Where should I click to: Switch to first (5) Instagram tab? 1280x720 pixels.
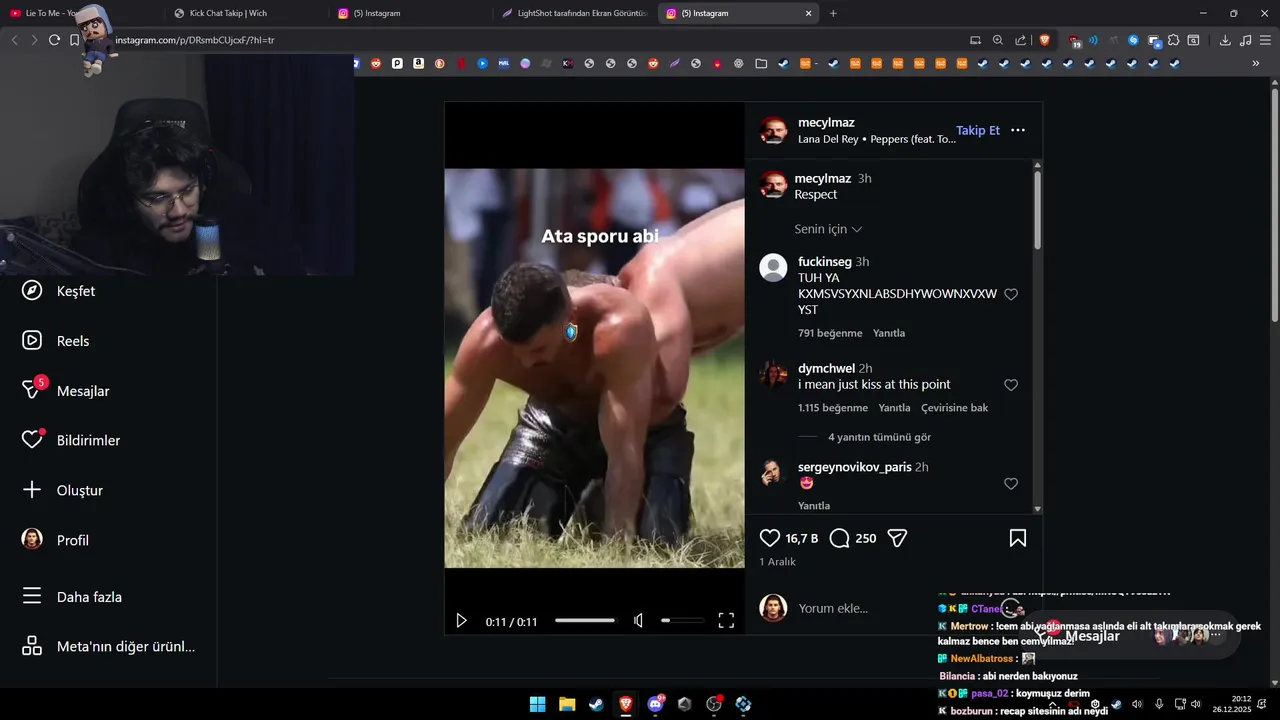[x=410, y=13]
